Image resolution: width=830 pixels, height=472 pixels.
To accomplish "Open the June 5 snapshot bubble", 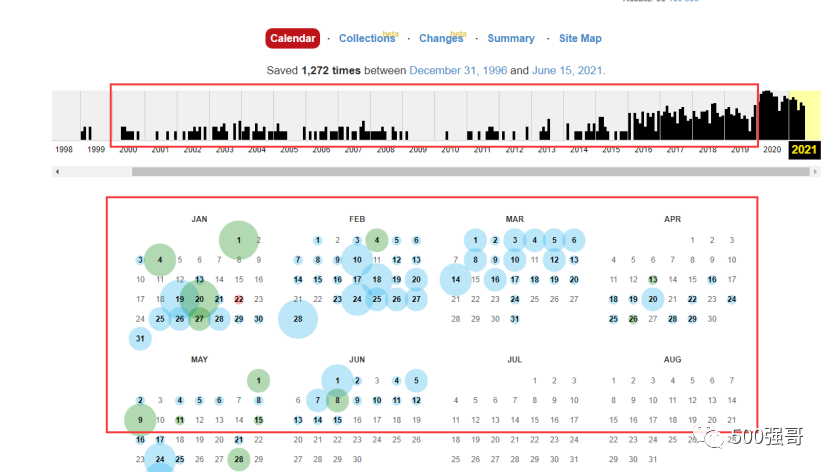I will pos(416,381).
